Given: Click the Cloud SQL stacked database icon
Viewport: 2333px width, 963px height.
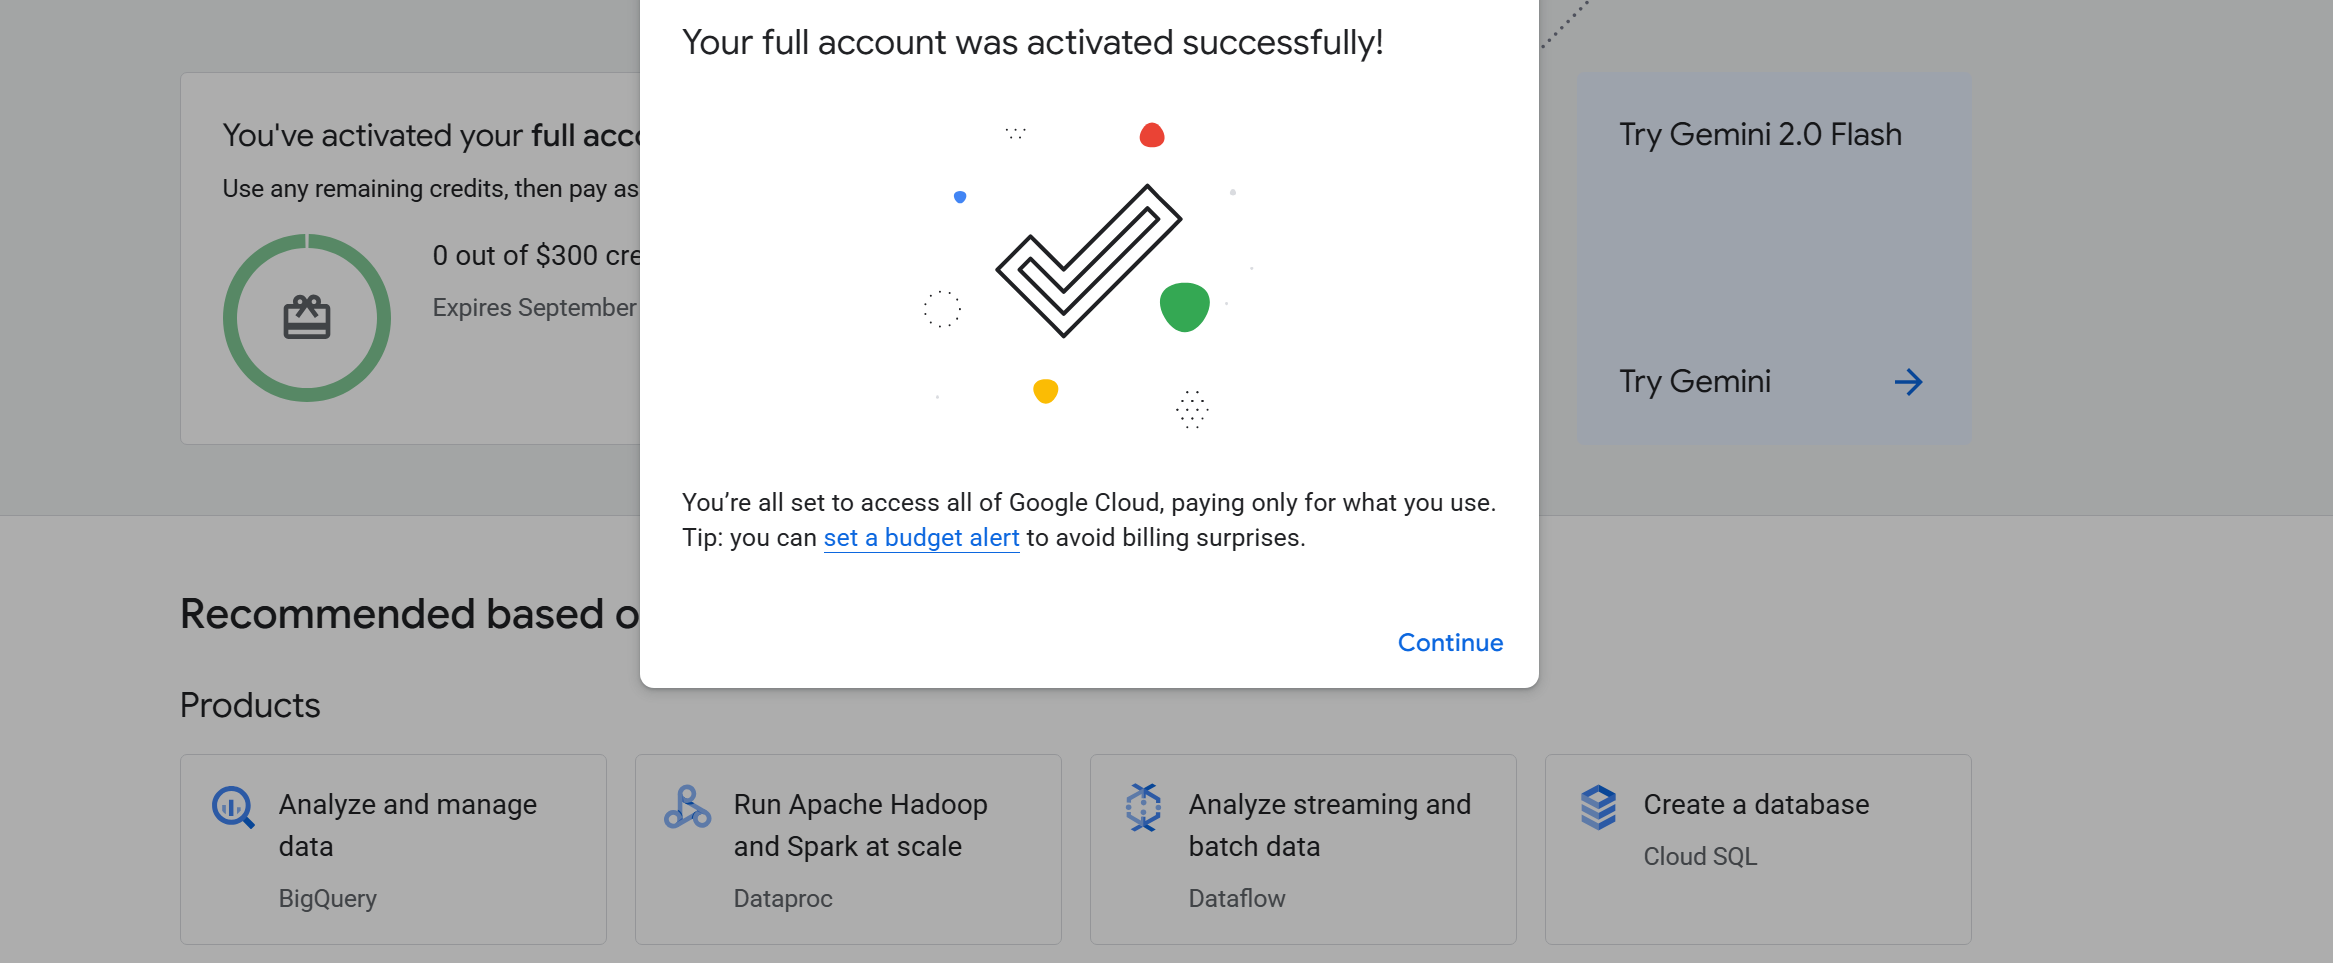Looking at the screenshot, I should tap(1598, 807).
